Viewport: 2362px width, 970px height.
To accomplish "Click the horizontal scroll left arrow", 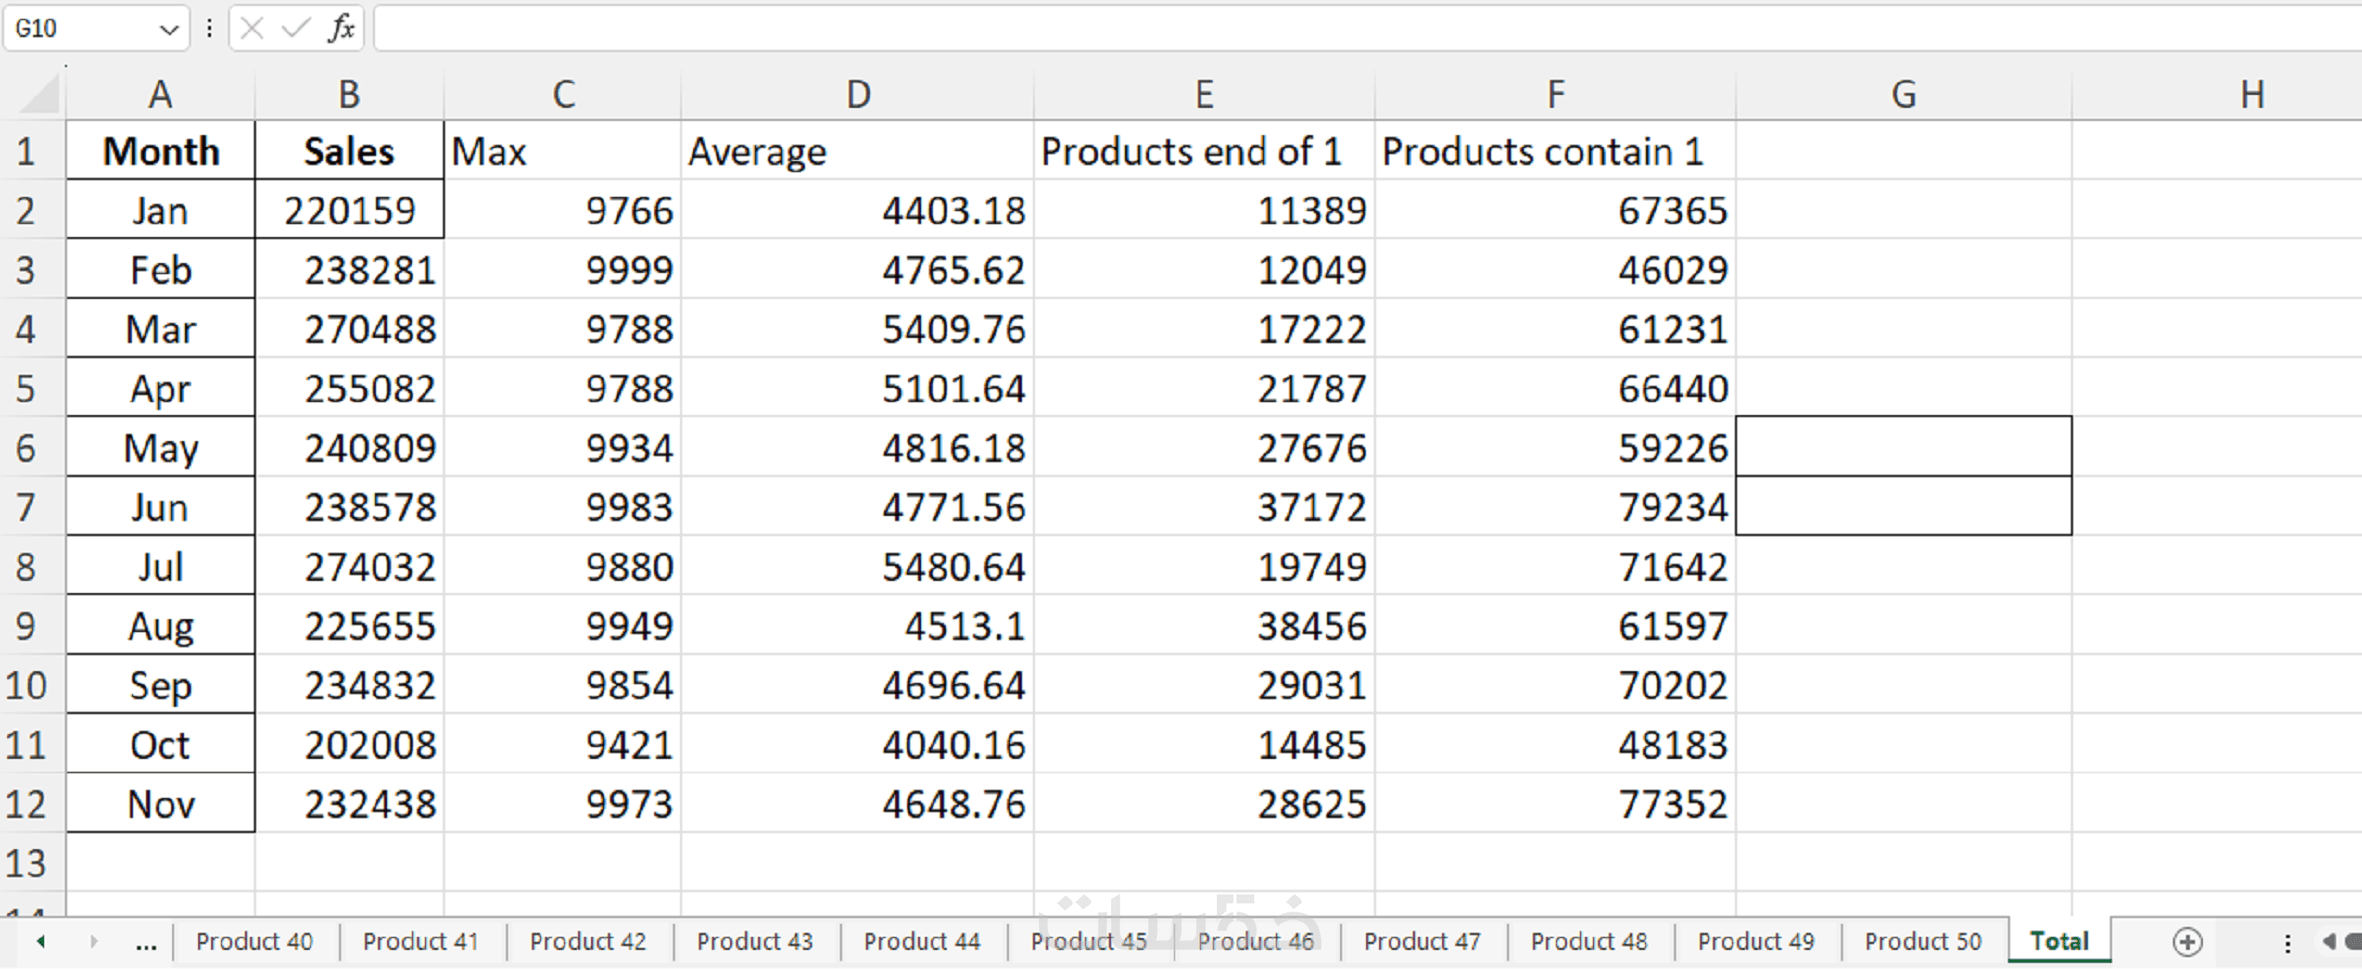I will (2329, 941).
